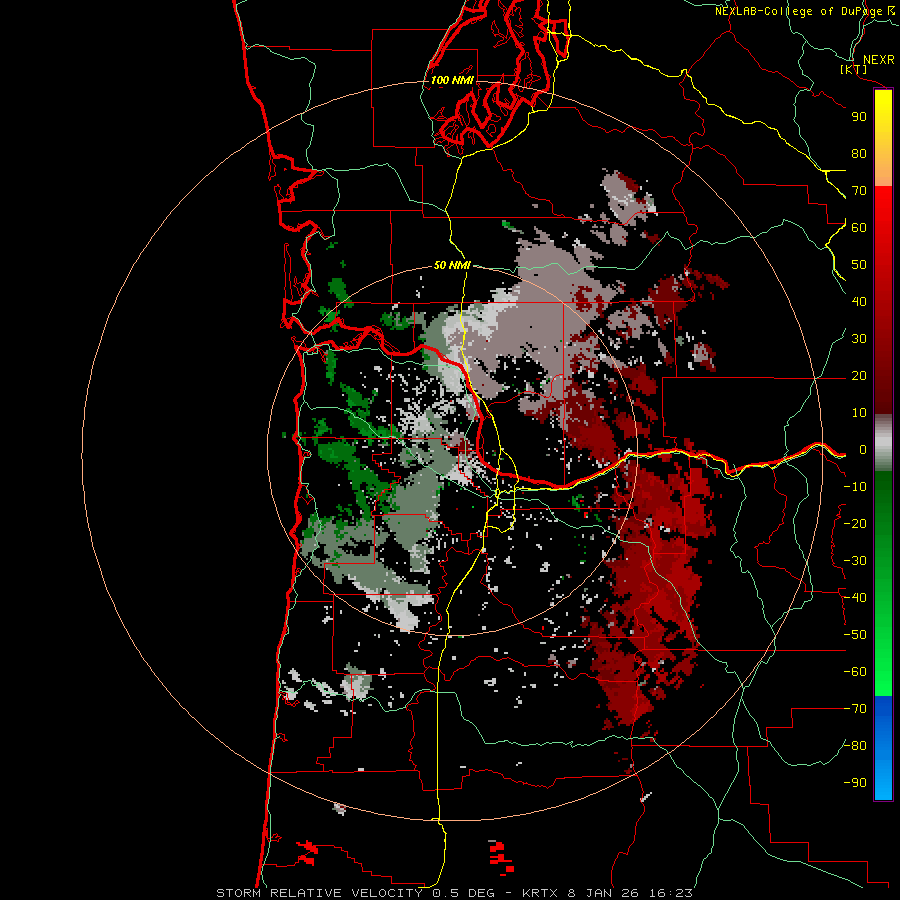
Task: Select the green inbound segment of the color bar
Action: [x=883, y=584]
